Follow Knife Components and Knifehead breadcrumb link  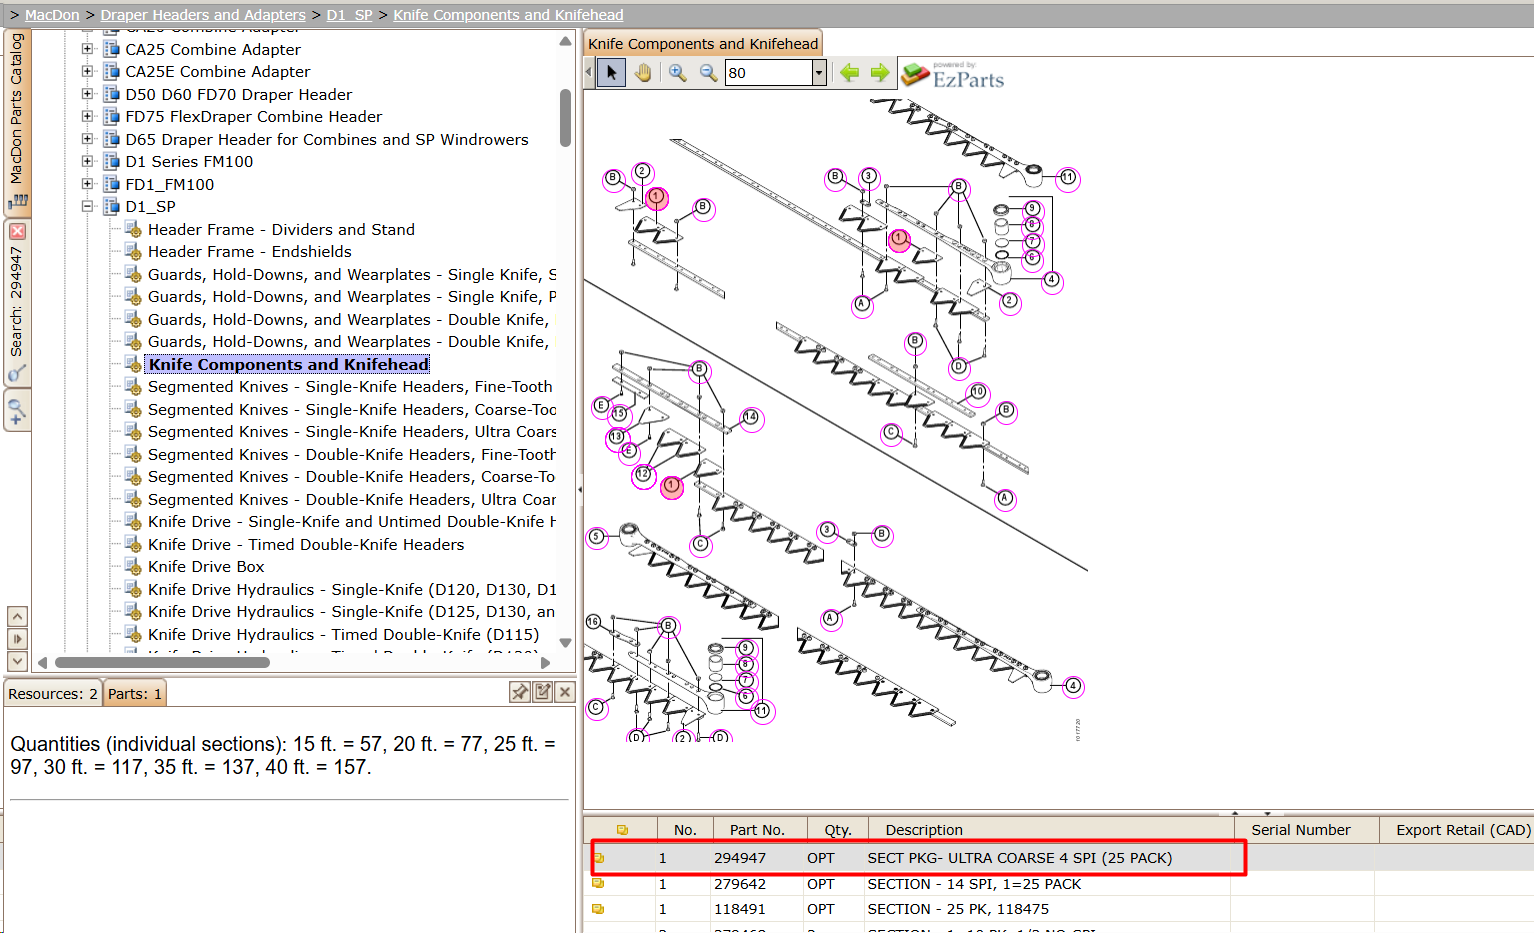point(508,15)
